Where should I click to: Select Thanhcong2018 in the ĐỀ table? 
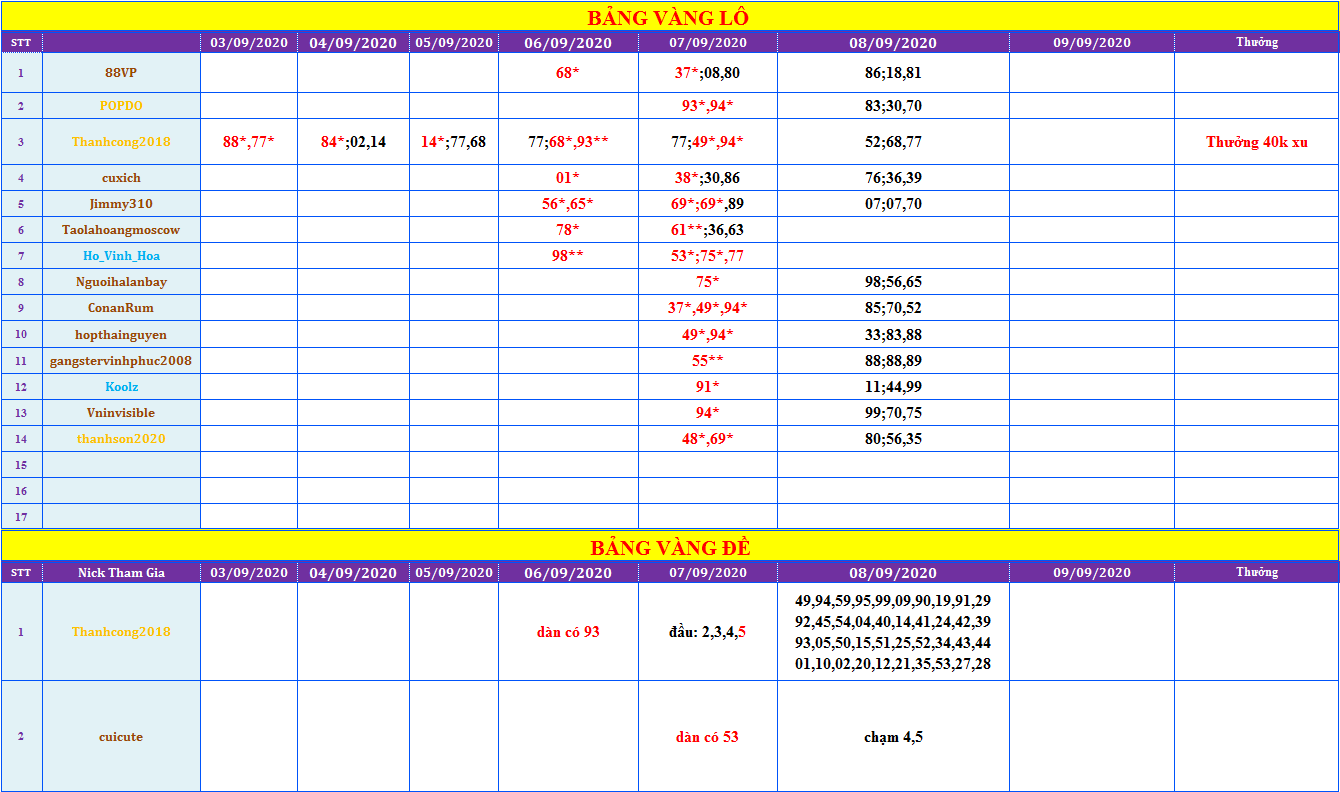[x=121, y=632]
